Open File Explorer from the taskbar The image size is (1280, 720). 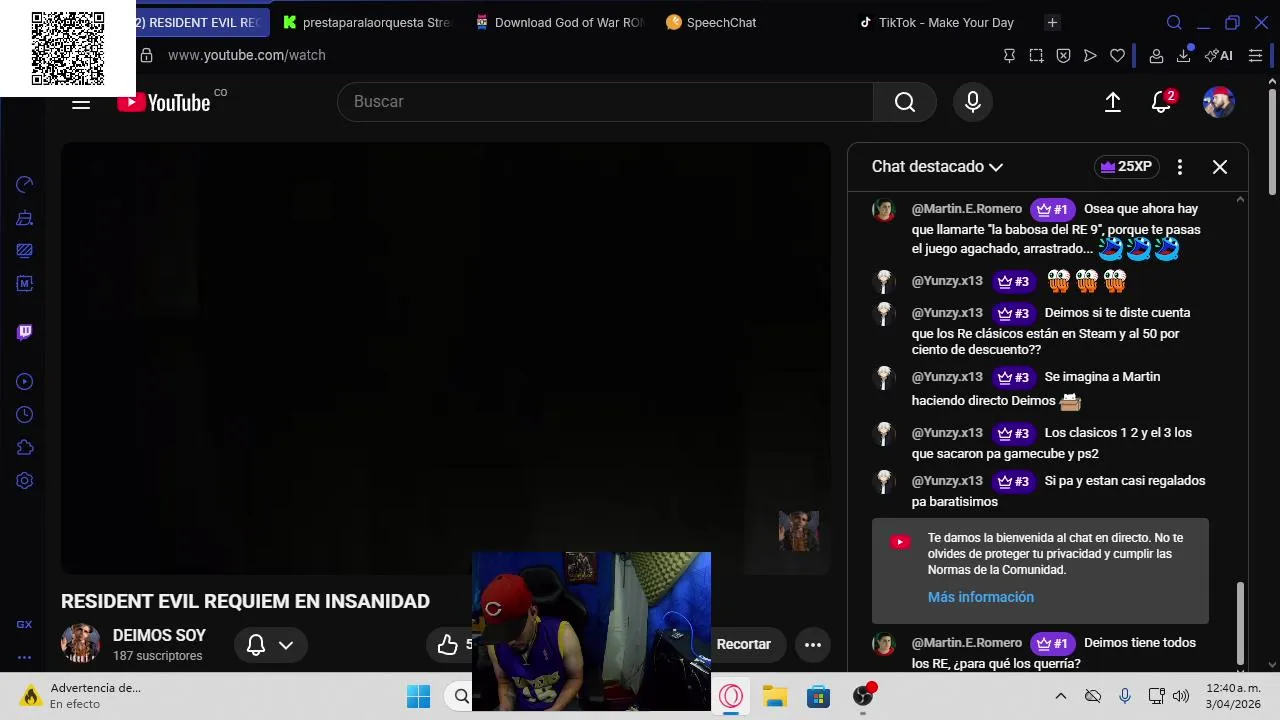tap(775, 696)
